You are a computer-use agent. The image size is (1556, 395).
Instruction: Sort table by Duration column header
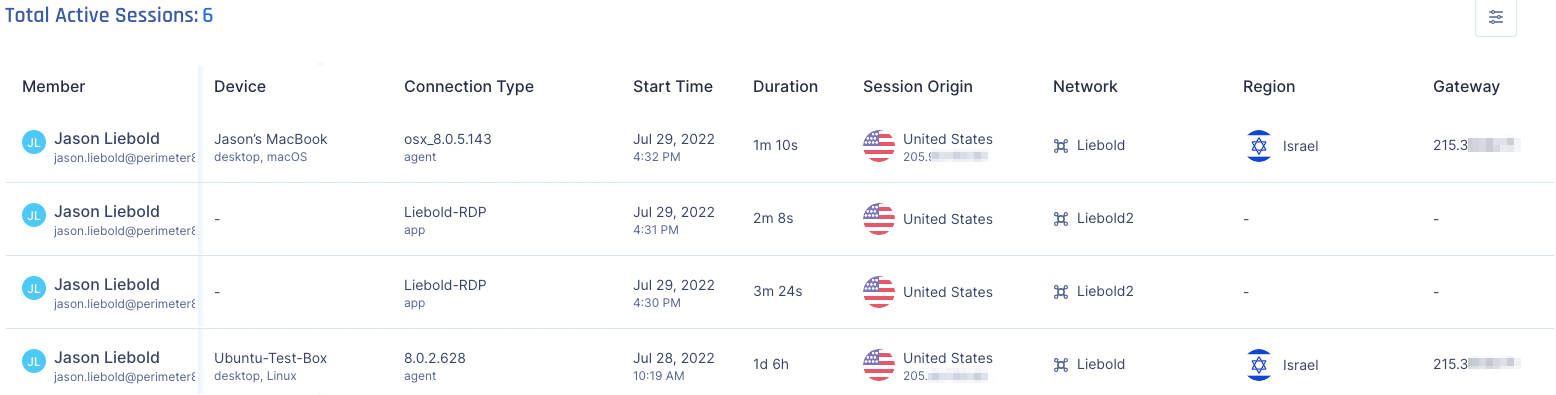785,87
